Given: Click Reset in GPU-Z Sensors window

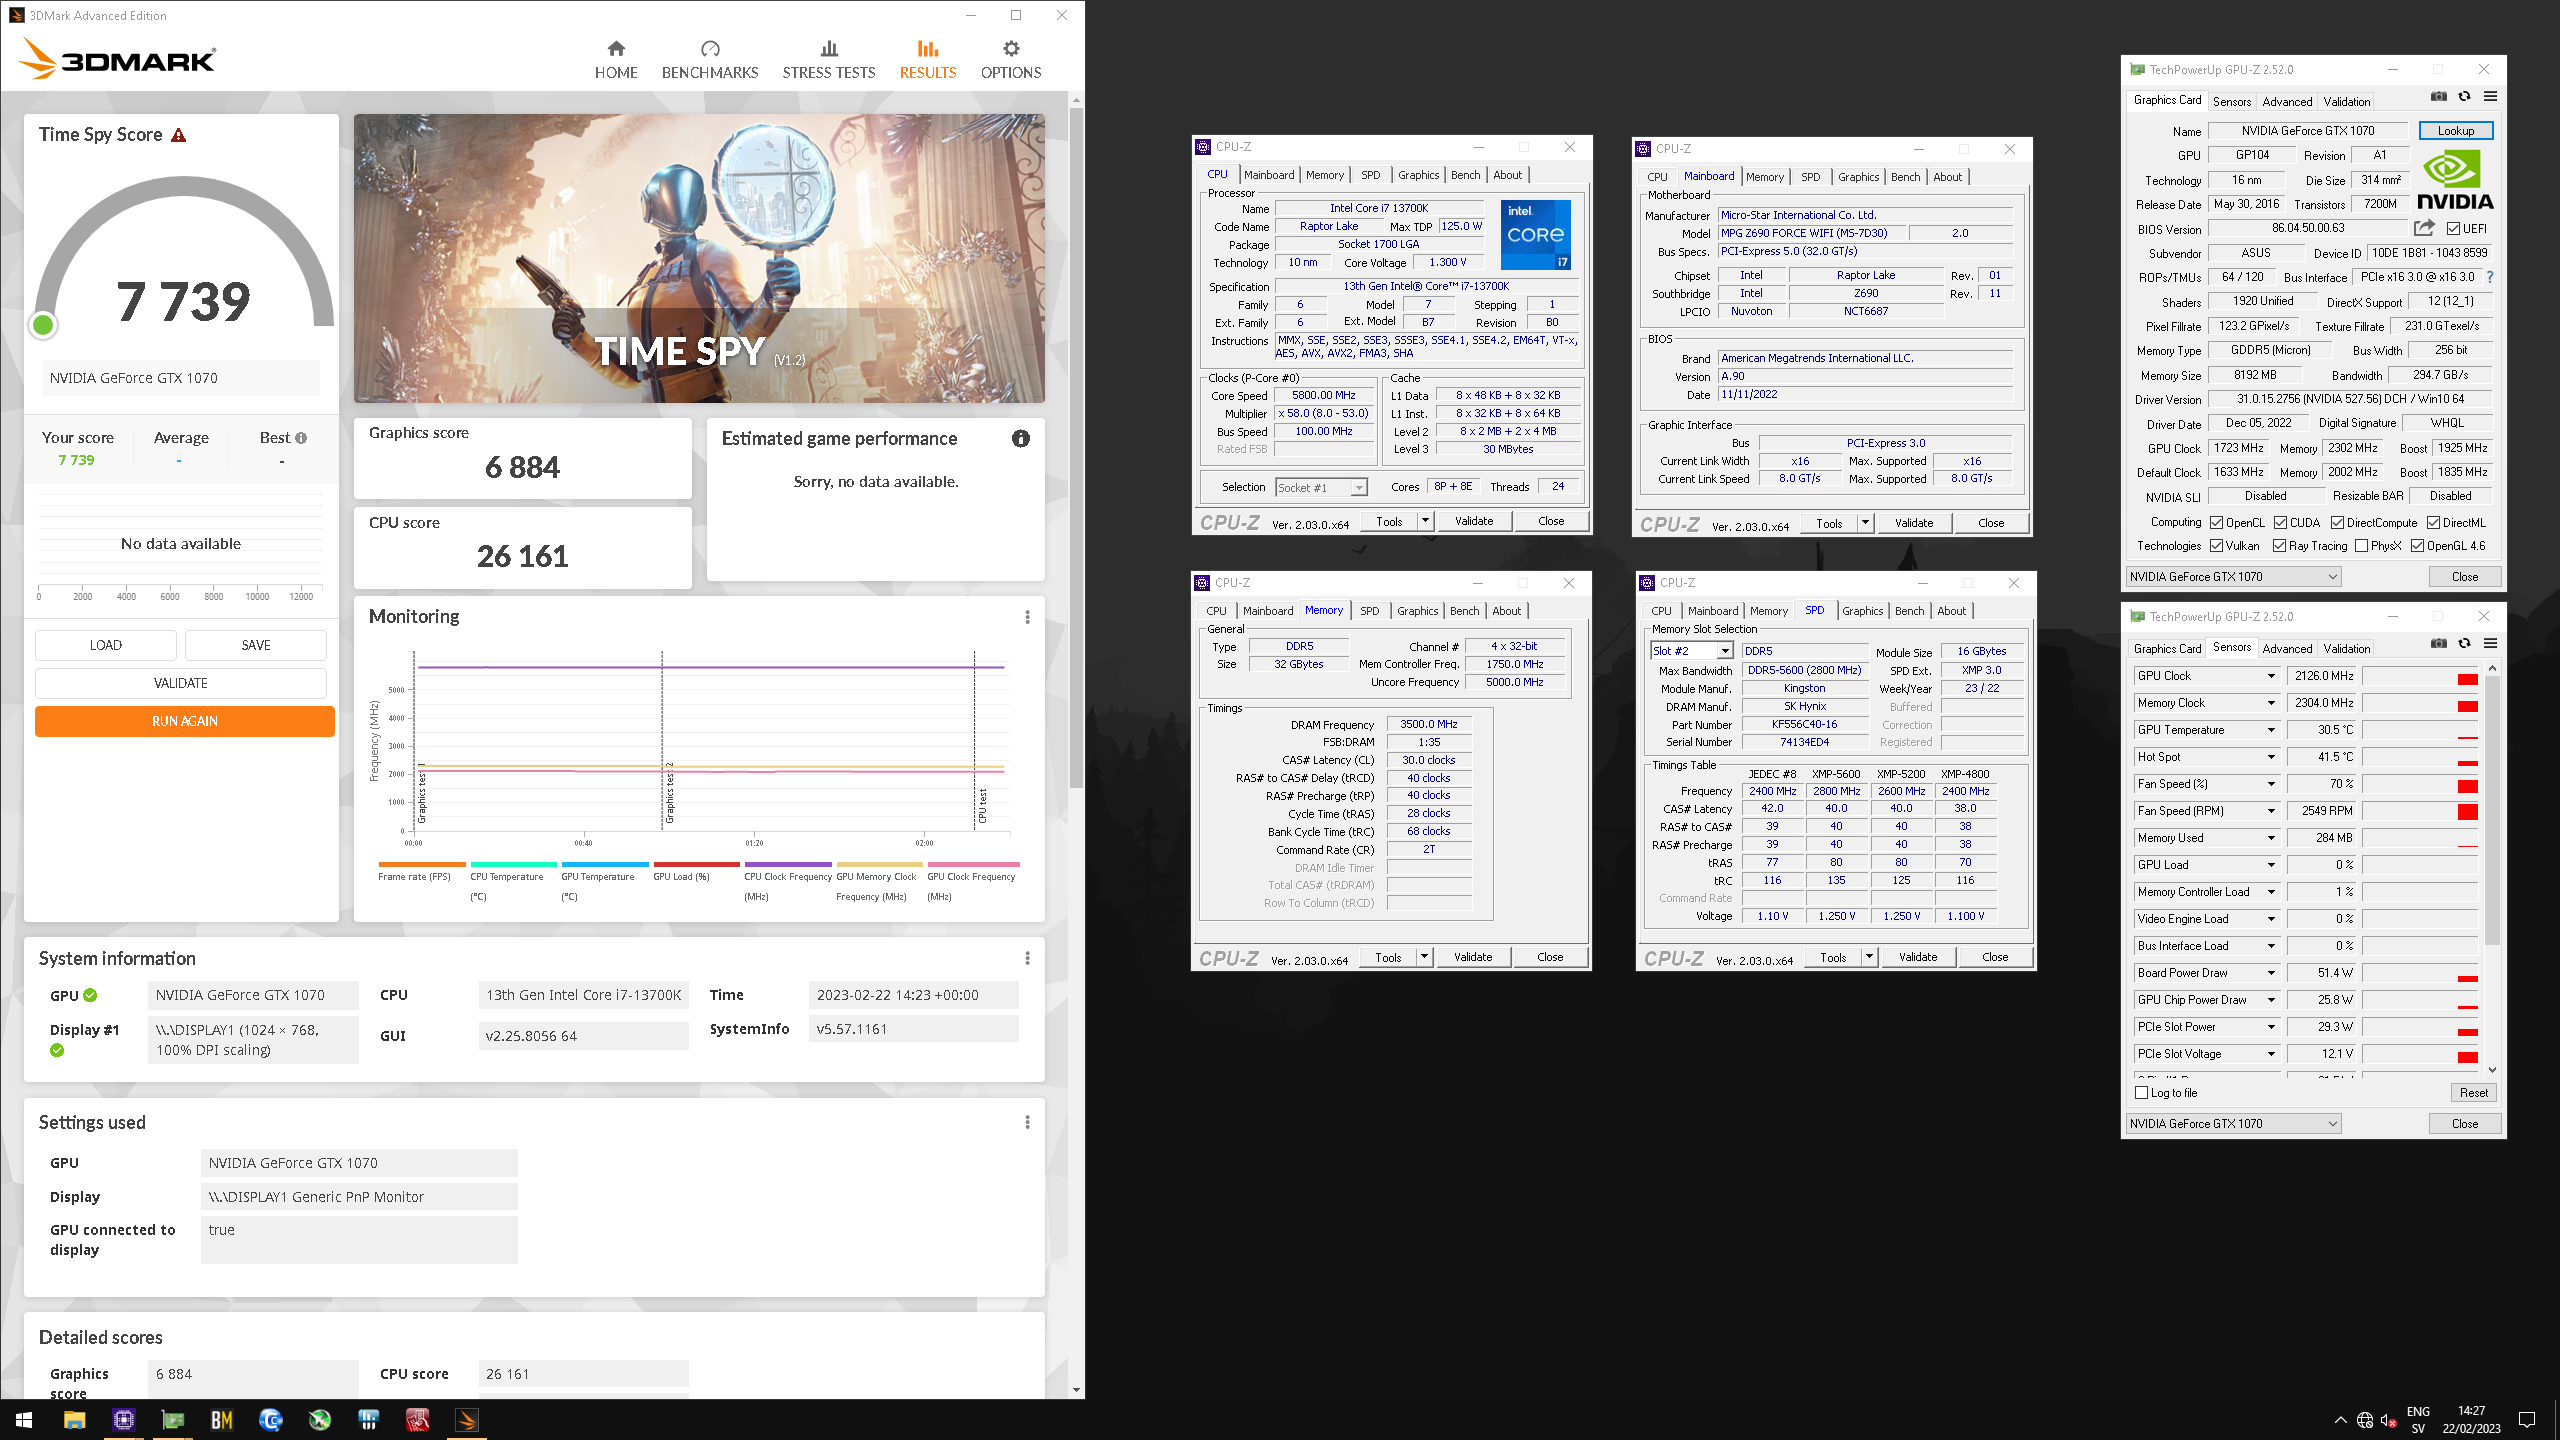Looking at the screenshot, I should 2474,1093.
